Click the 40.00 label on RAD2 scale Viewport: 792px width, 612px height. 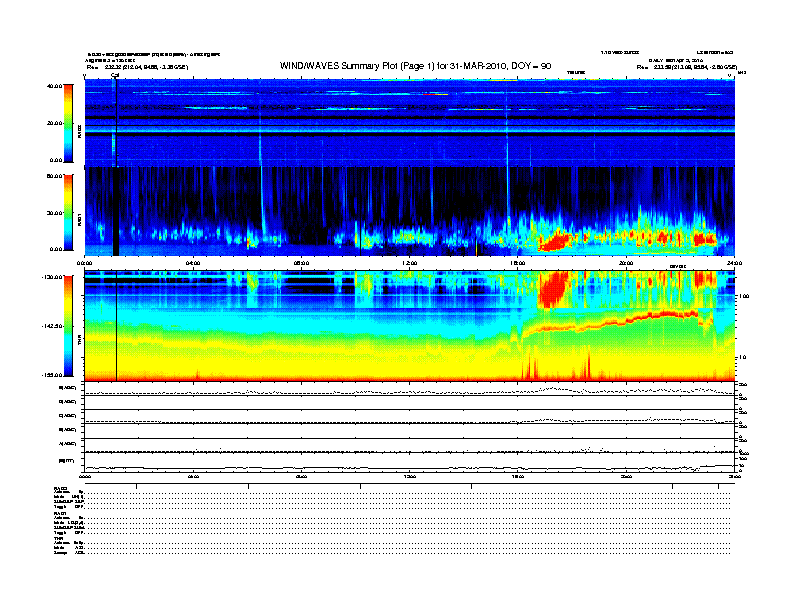55,86
